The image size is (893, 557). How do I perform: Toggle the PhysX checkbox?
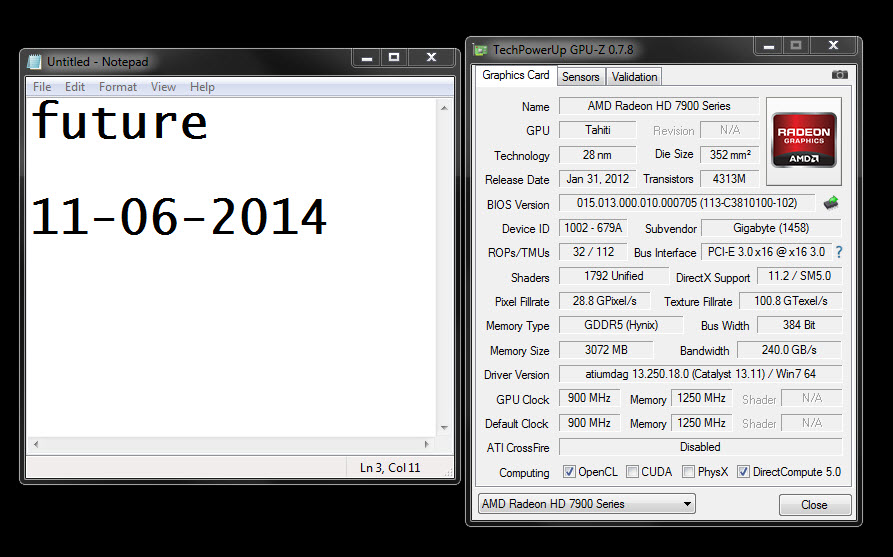click(688, 472)
